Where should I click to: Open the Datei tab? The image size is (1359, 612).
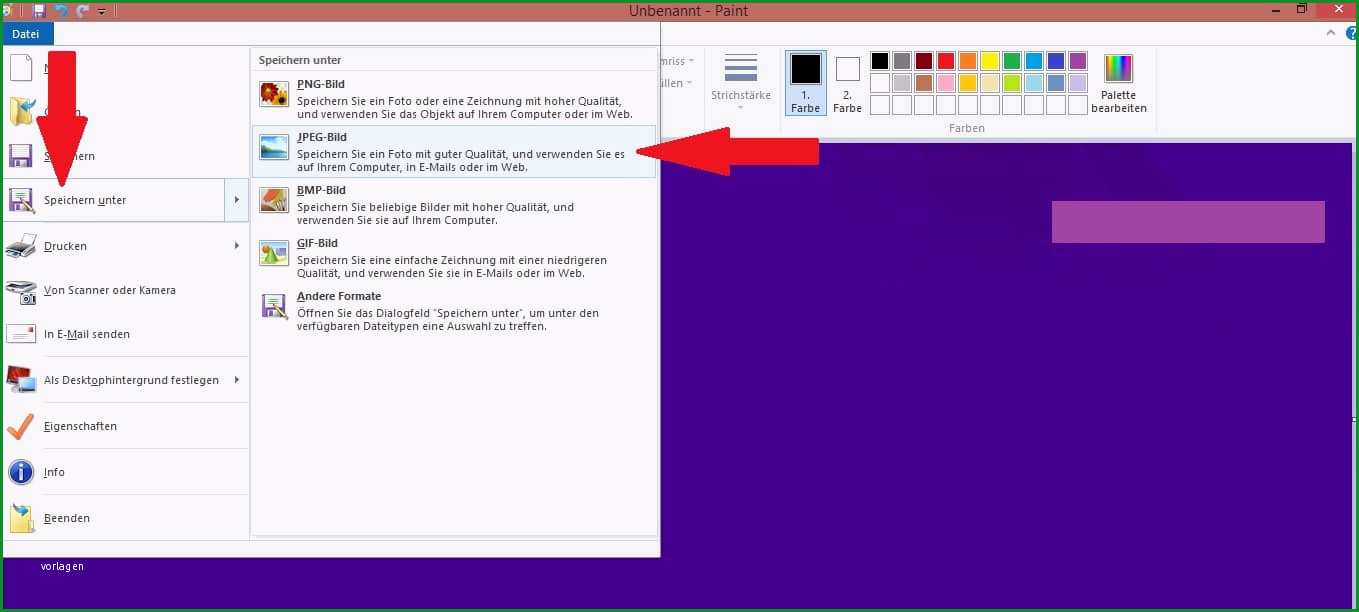[x=26, y=34]
